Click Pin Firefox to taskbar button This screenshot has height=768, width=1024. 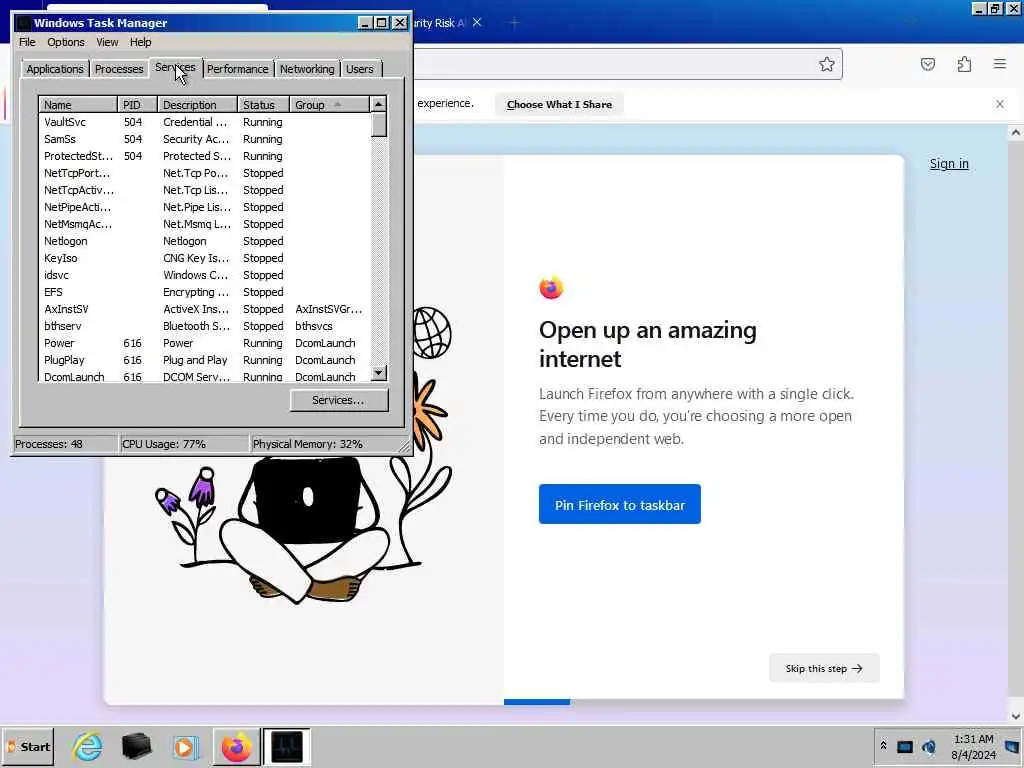pyautogui.click(x=620, y=504)
